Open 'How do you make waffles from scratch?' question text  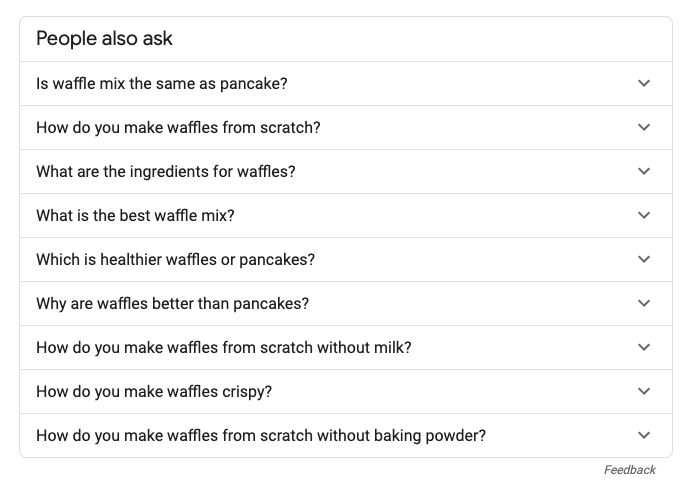click(178, 128)
